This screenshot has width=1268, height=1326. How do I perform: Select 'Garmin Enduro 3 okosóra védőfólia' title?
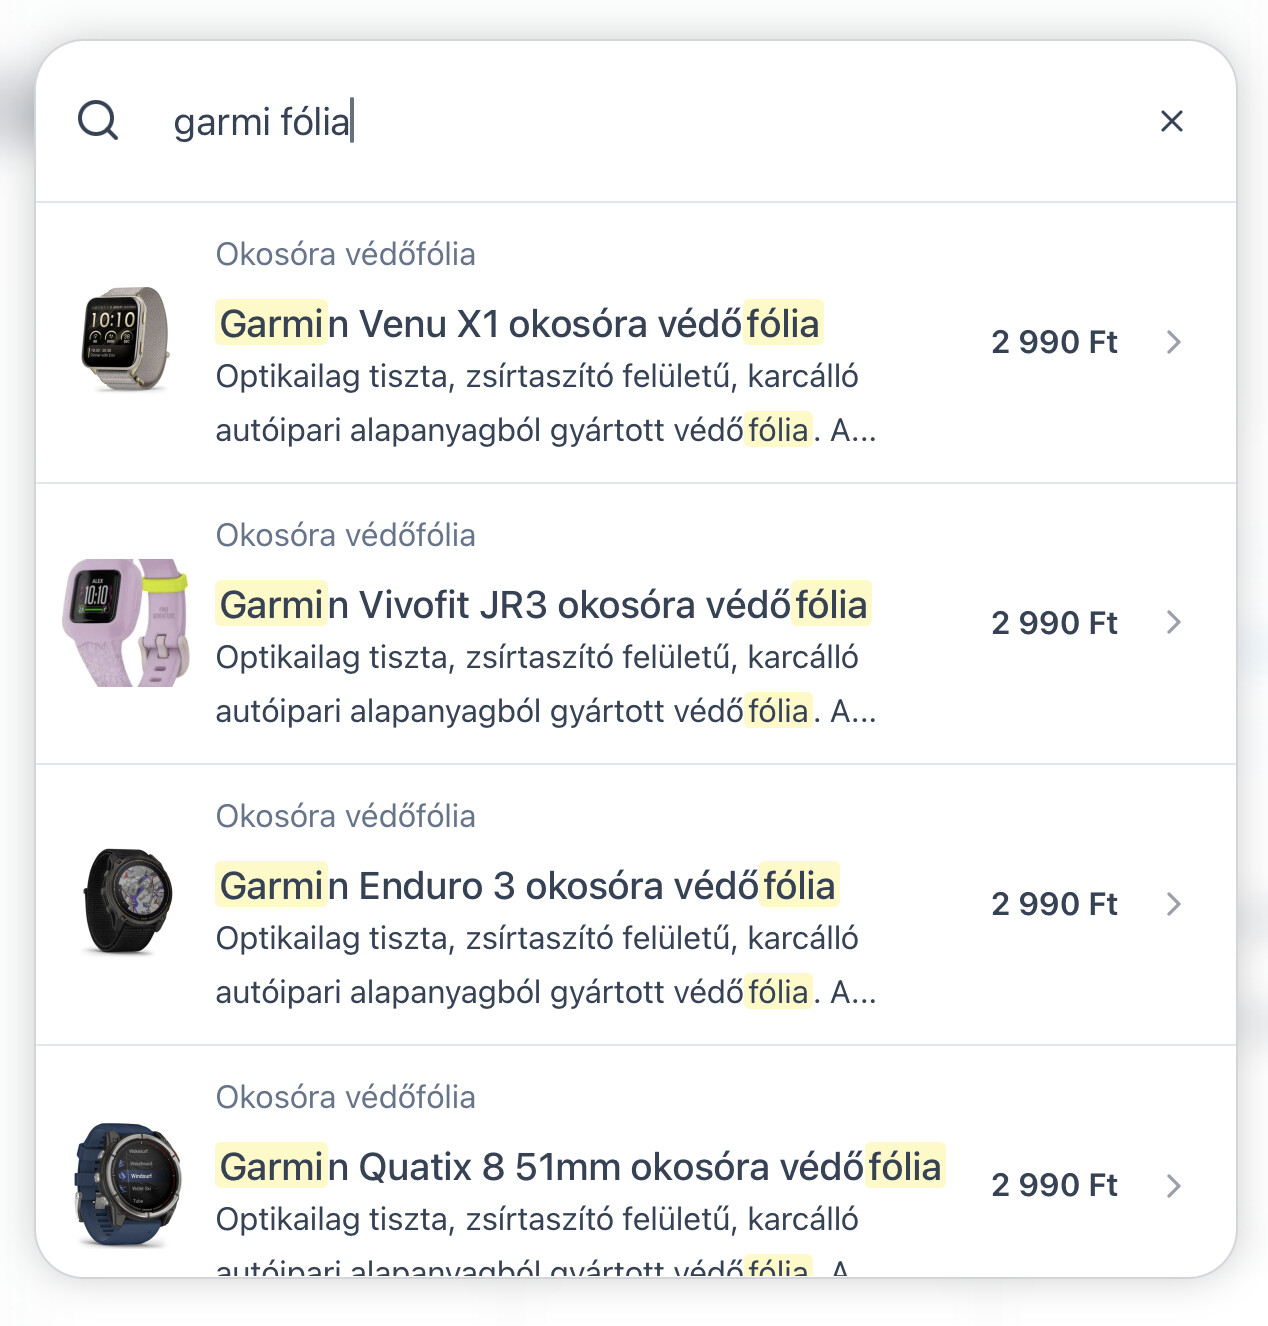(527, 886)
